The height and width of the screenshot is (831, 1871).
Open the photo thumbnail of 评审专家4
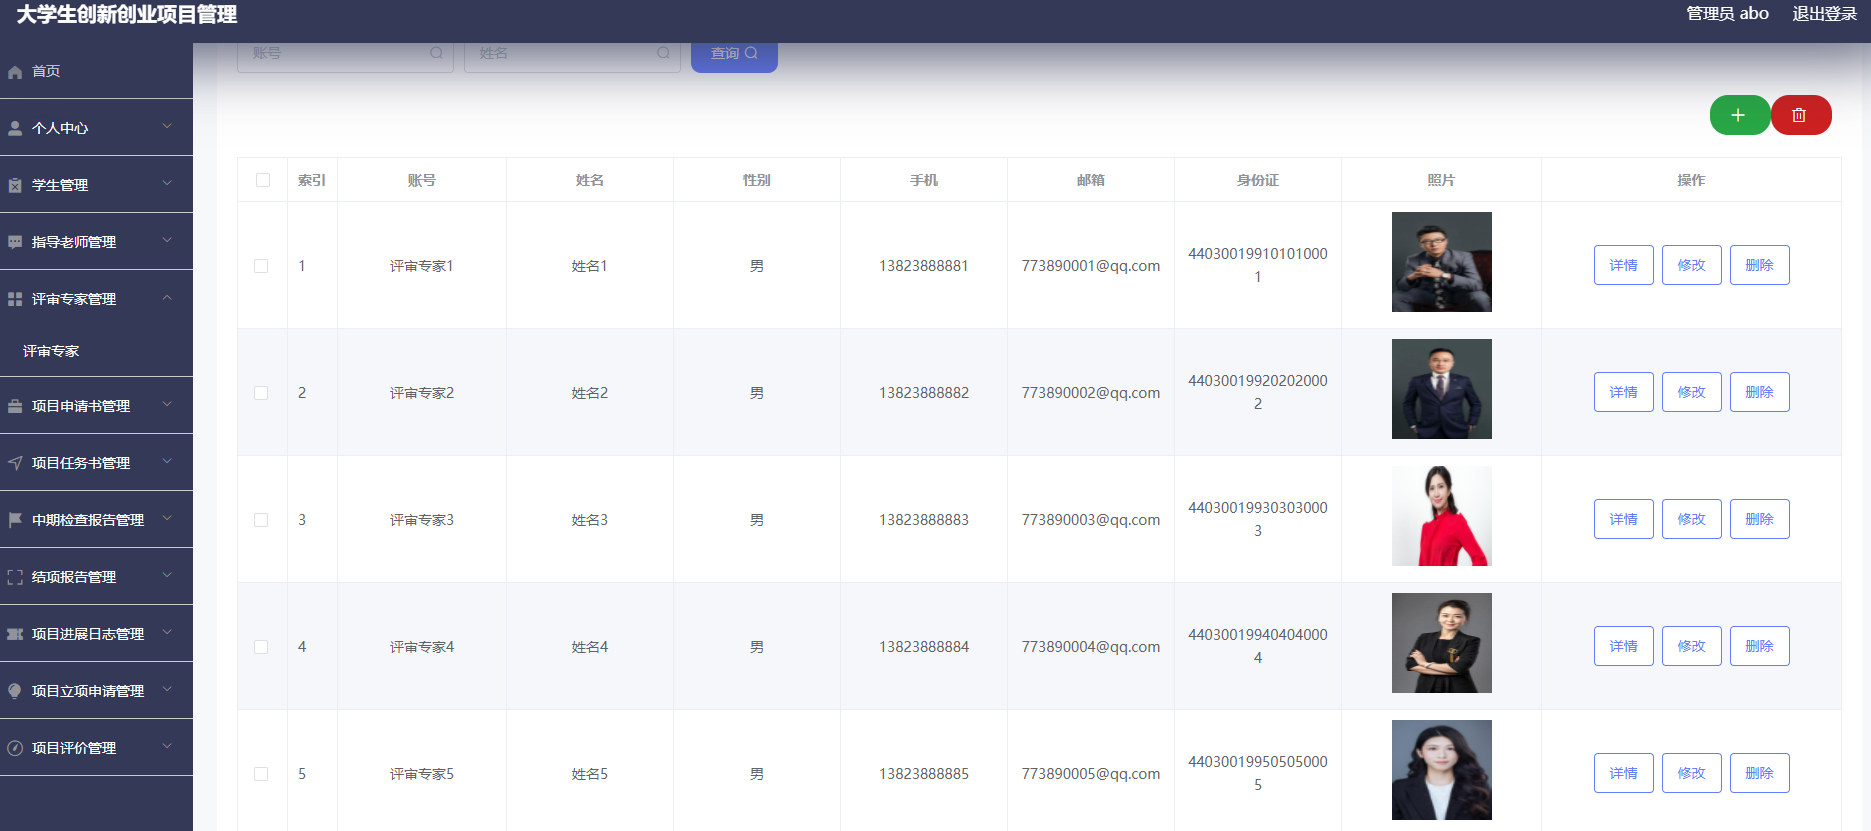(1442, 643)
